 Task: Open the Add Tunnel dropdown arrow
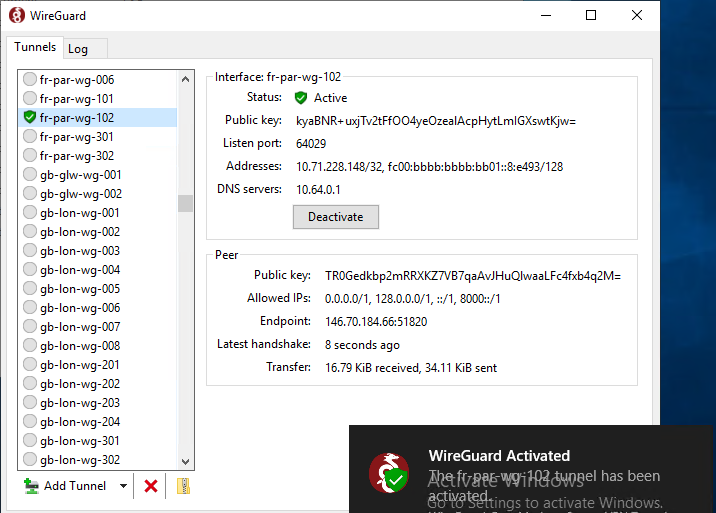pos(123,486)
